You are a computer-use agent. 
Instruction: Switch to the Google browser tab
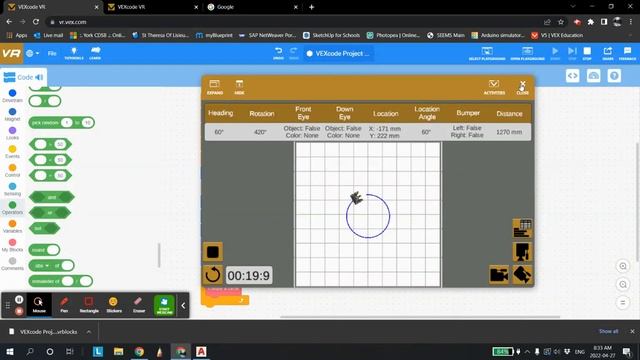point(251,7)
